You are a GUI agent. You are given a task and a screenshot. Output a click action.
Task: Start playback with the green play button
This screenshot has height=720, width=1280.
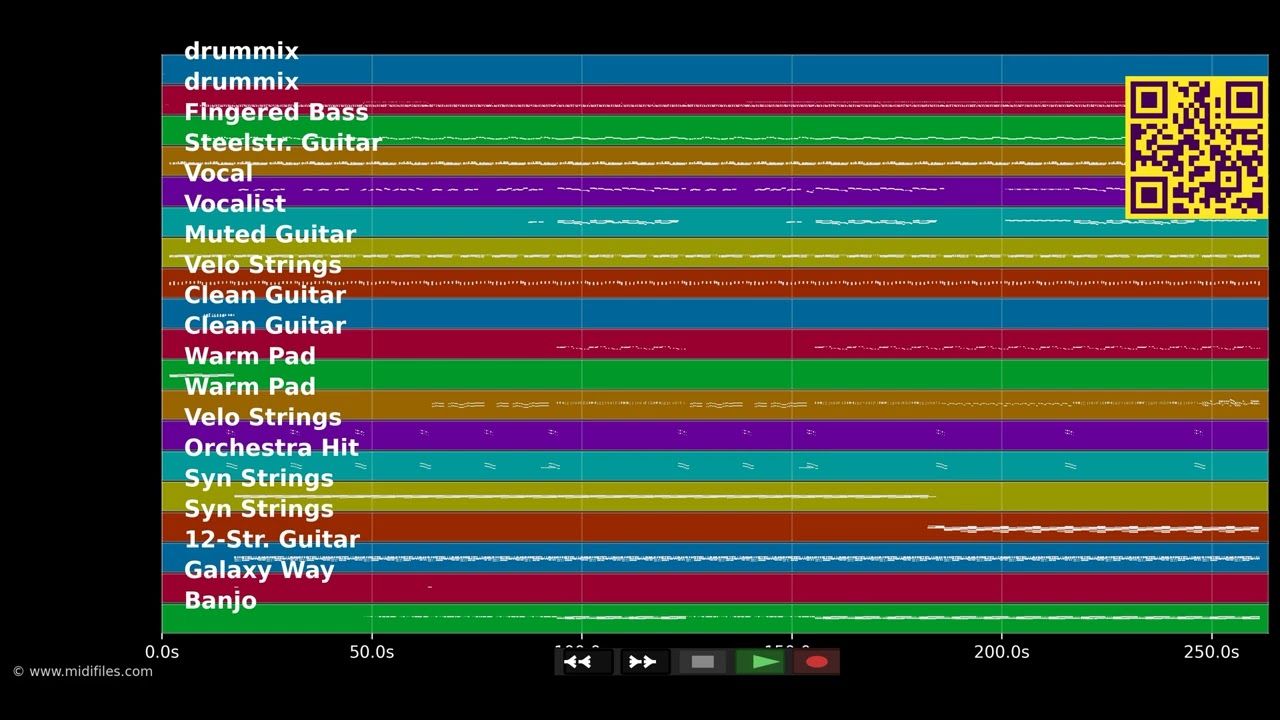point(761,662)
